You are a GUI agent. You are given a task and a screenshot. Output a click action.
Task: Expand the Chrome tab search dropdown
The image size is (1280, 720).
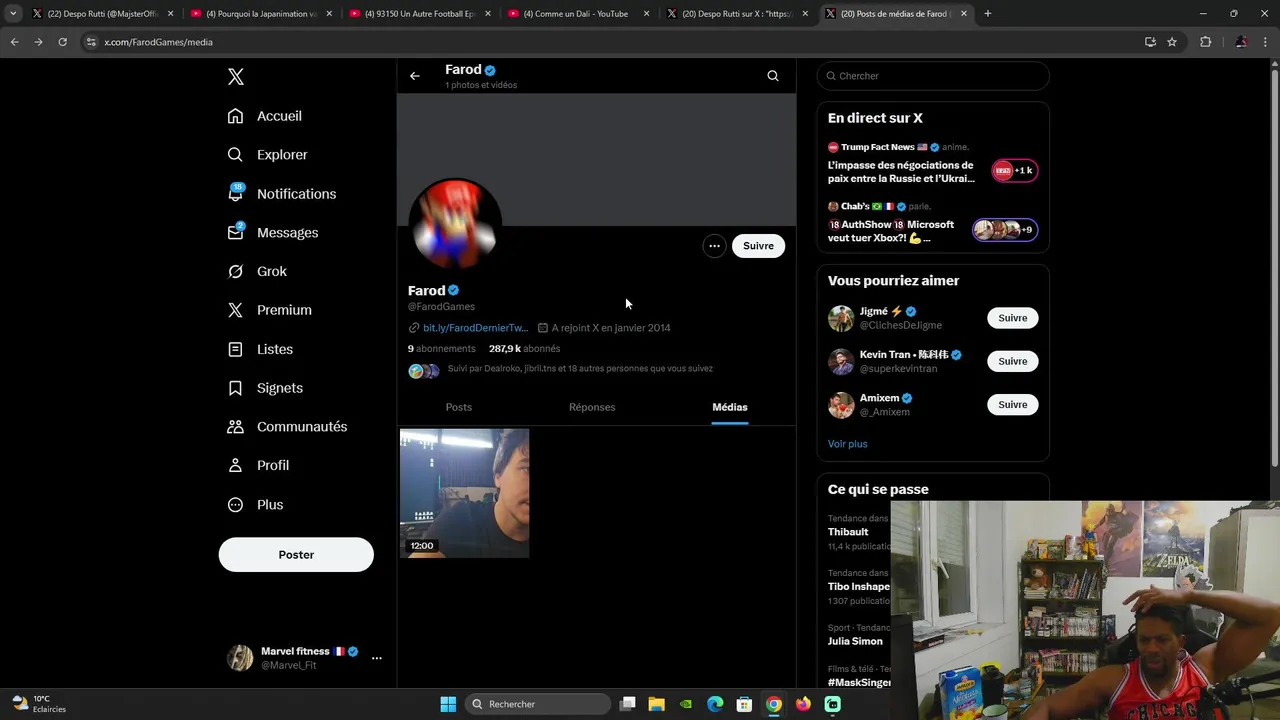pyautogui.click(x=13, y=14)
